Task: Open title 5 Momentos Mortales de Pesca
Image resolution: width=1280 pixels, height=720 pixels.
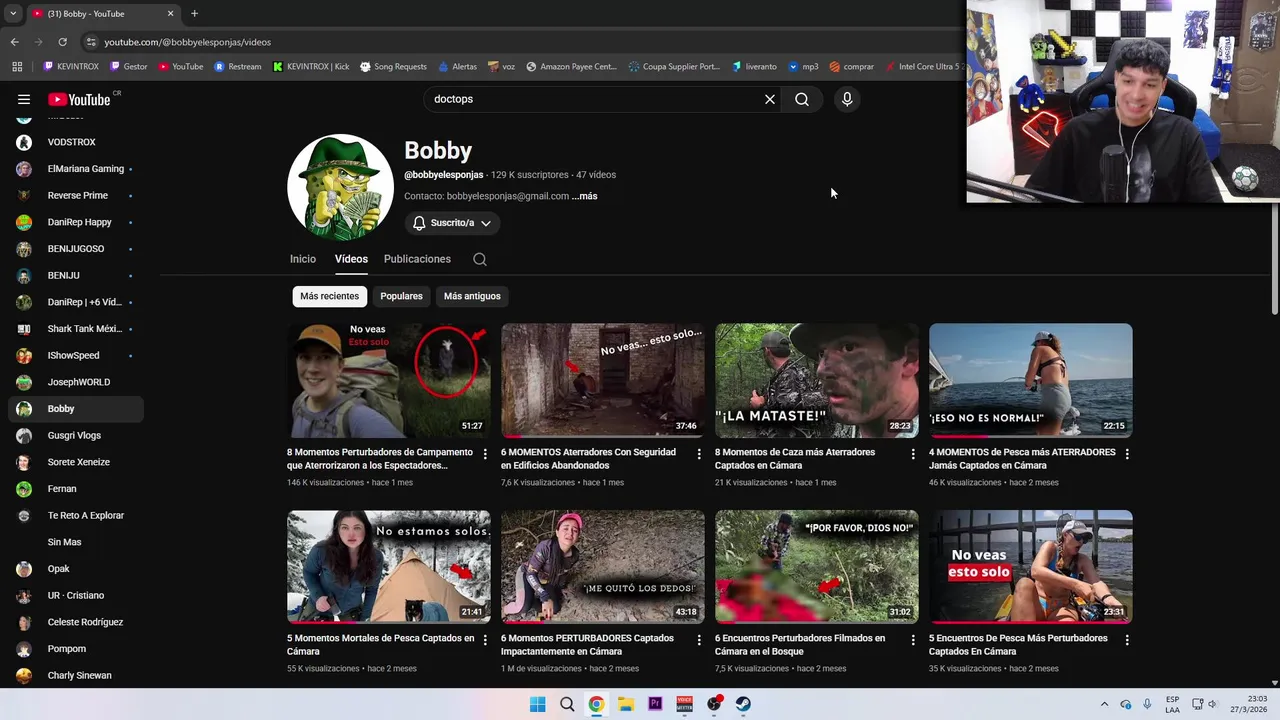Action: coord(380,644)
